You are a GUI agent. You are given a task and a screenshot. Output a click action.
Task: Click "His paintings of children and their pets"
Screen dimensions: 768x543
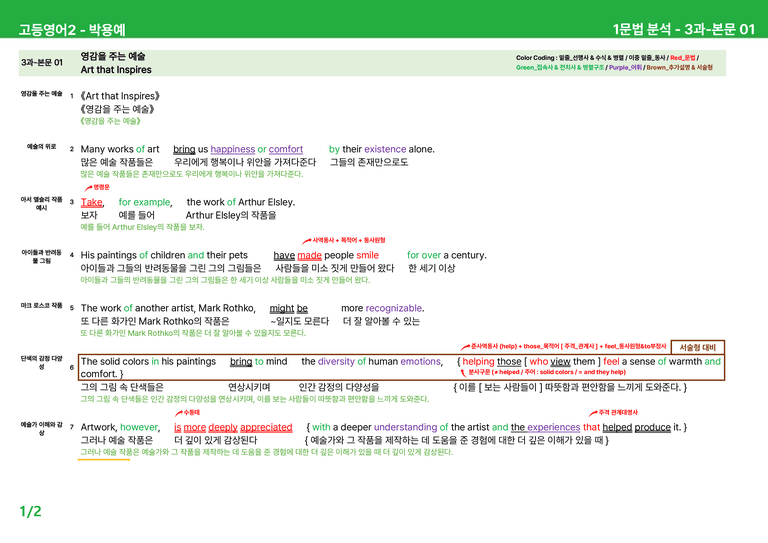tap(164, 255)
